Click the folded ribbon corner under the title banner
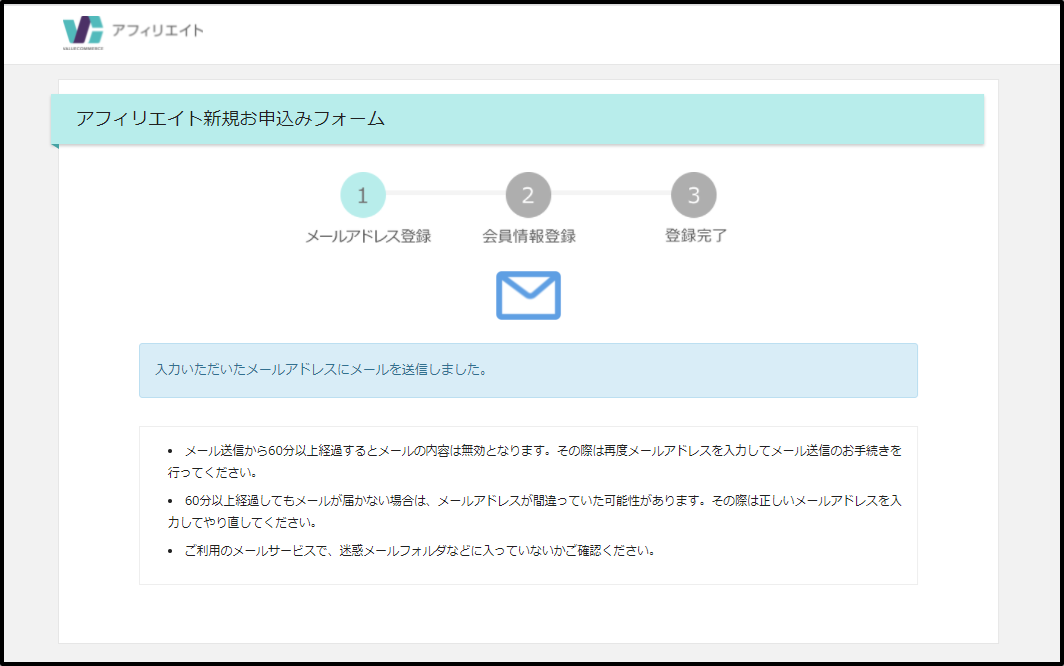Screen dimensions: 1064x666 tap(55, 147)
